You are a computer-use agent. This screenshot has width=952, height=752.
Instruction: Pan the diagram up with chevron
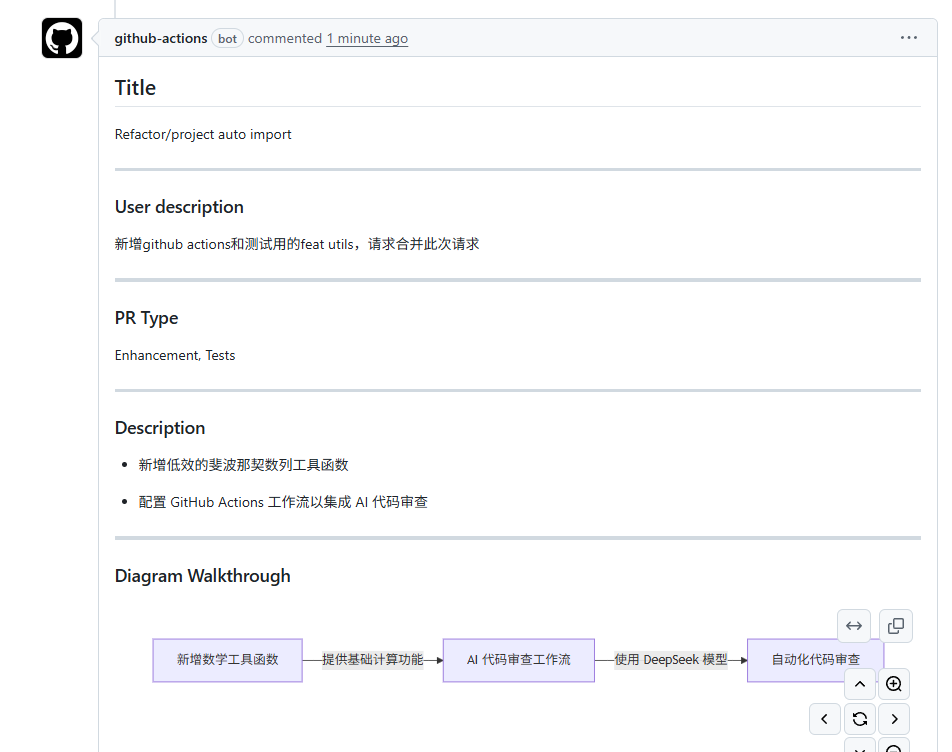(x=860, y=685)
